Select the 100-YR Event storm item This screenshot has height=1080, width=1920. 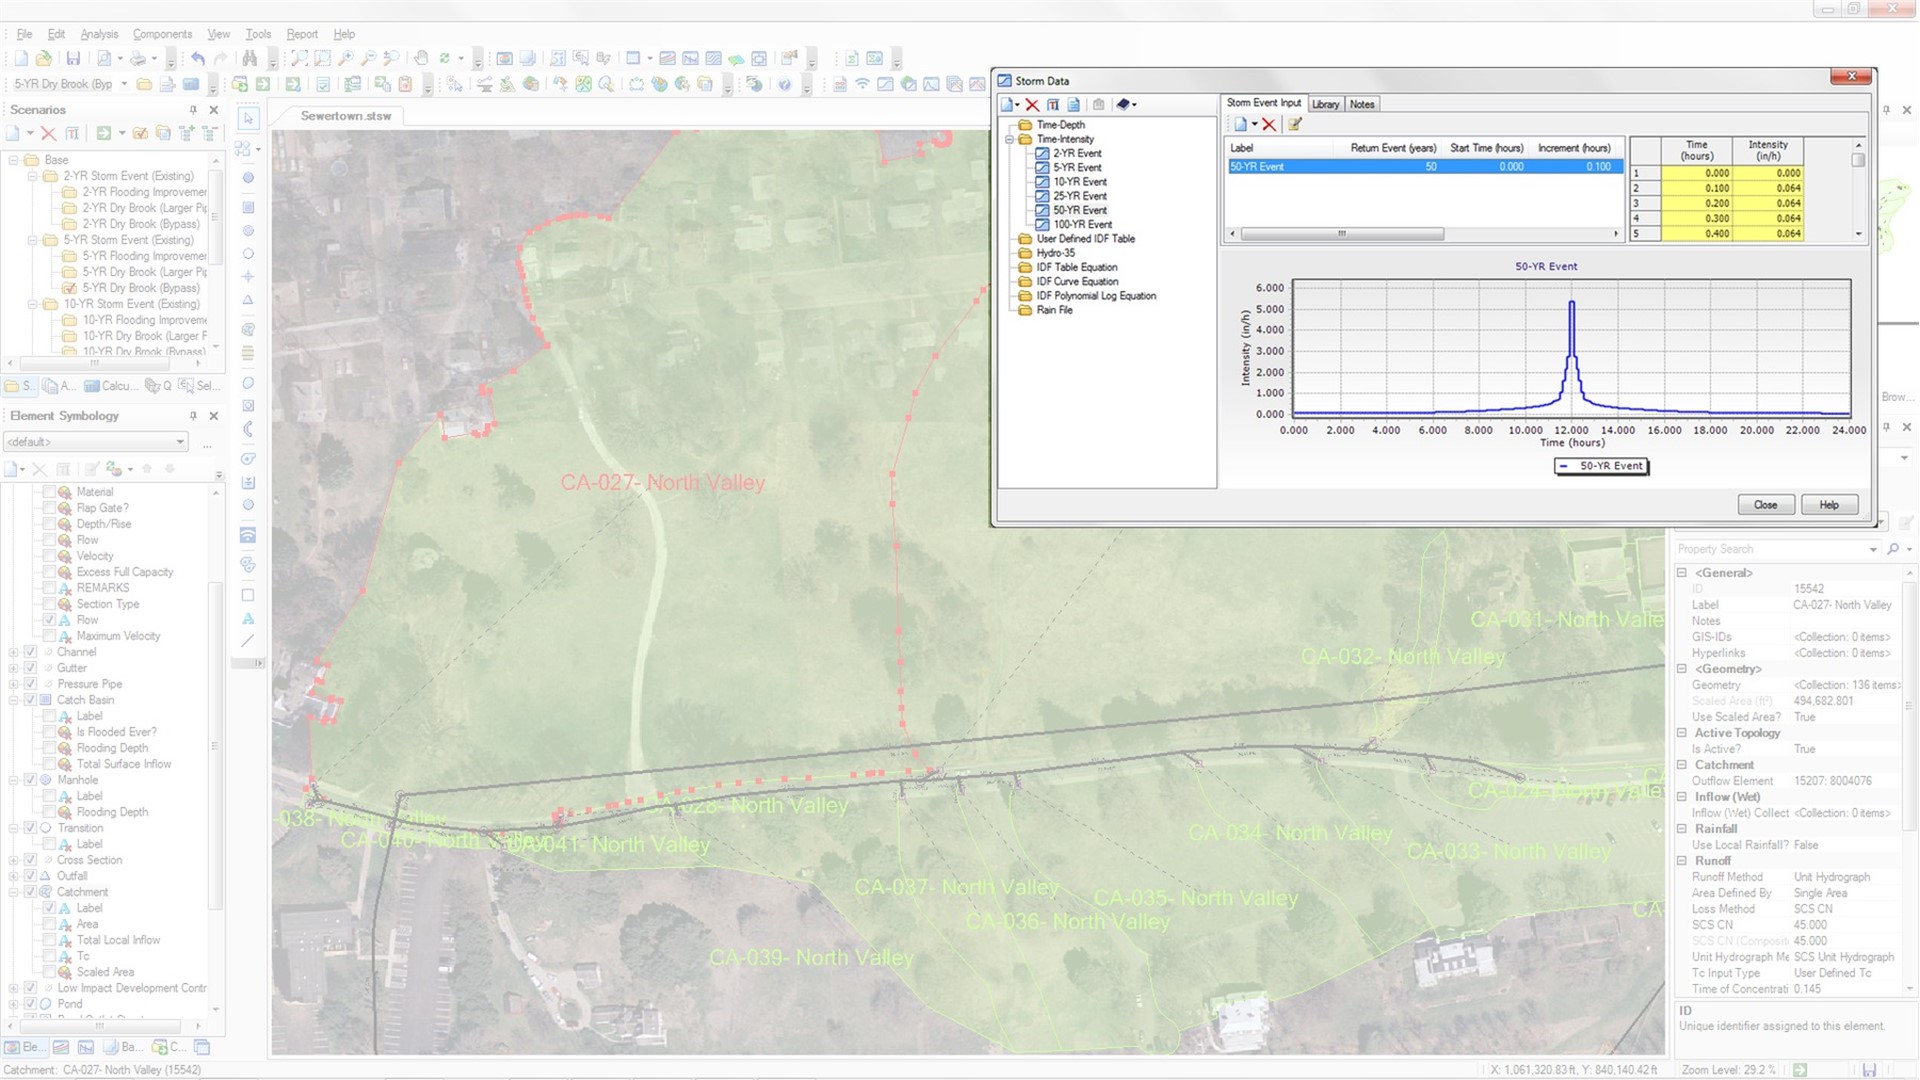pos(1081,224)
